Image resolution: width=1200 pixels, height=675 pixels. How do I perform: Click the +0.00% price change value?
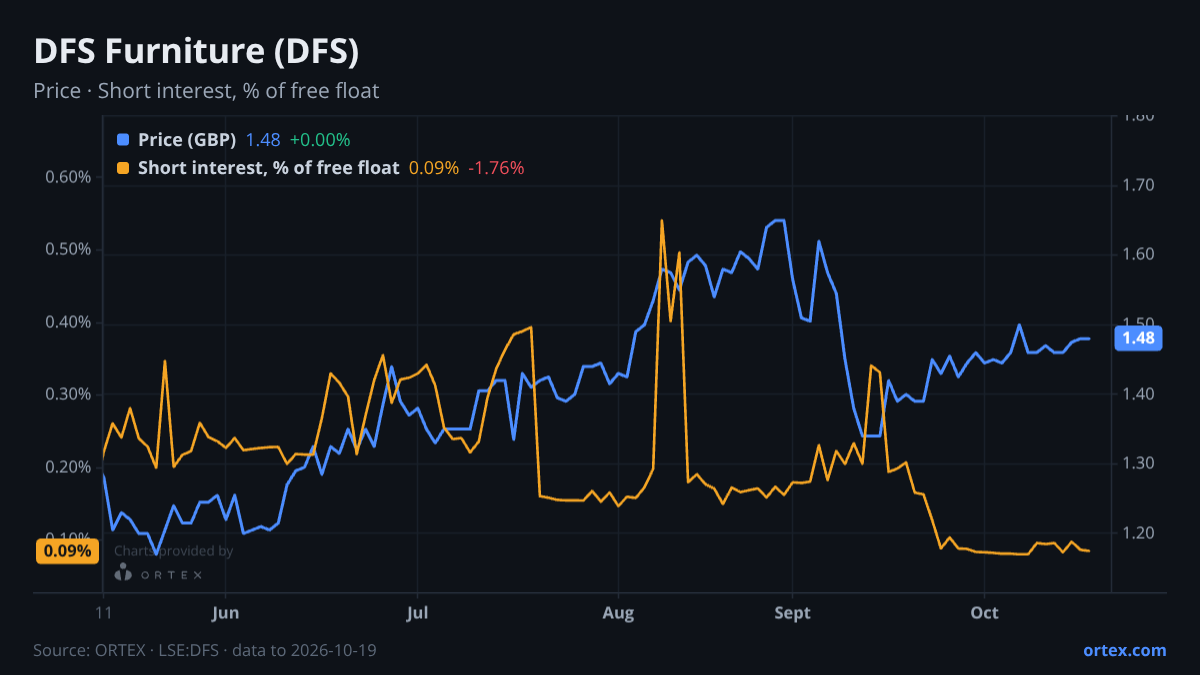[x=320, y=140]
